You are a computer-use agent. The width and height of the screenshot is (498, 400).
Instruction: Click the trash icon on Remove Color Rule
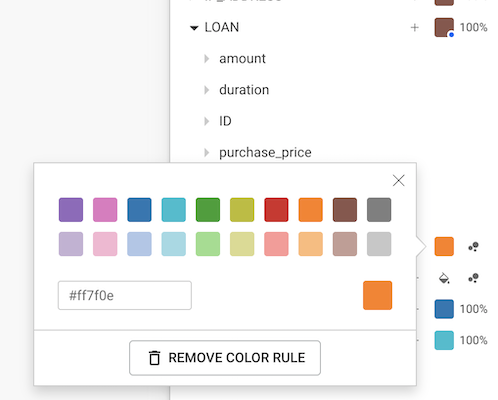click(154, 358)
